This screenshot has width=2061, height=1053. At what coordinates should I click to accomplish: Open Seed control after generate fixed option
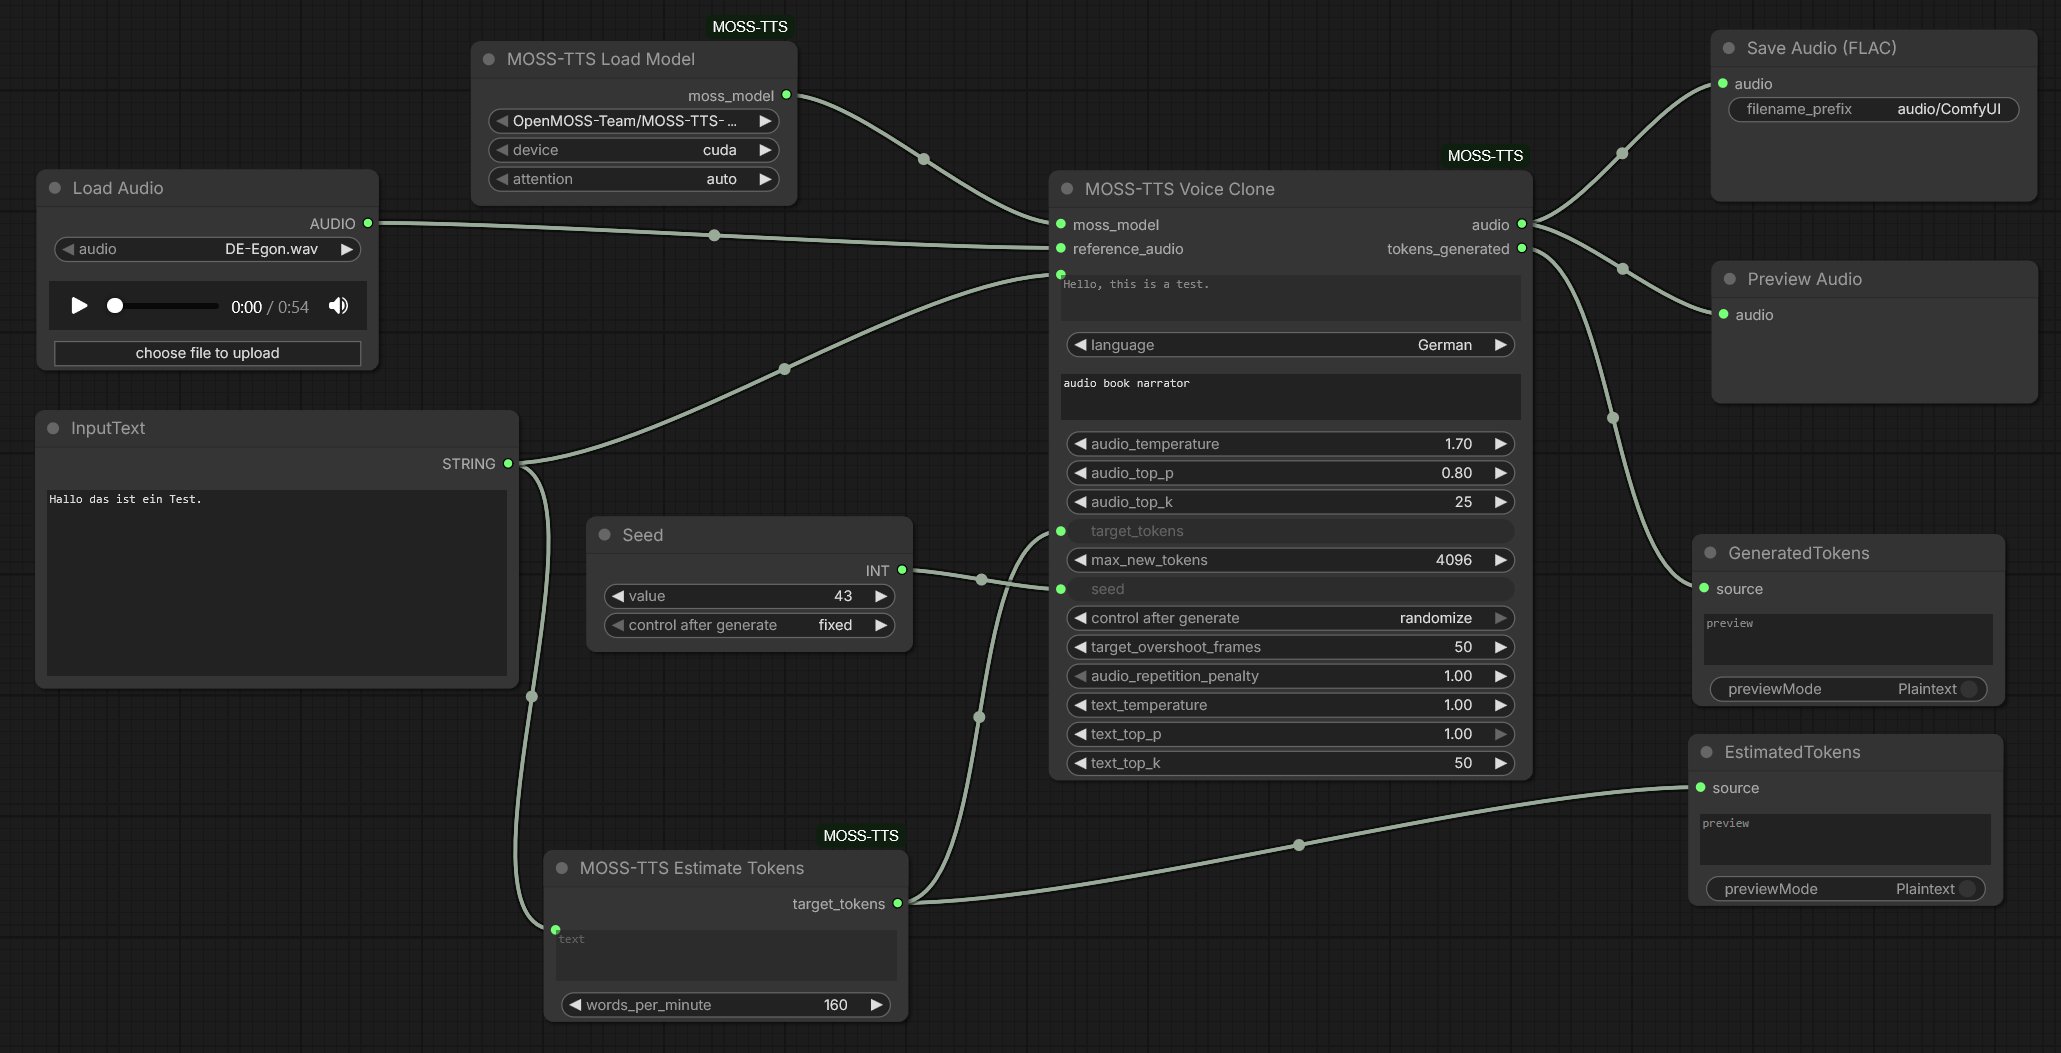(749, 625)
